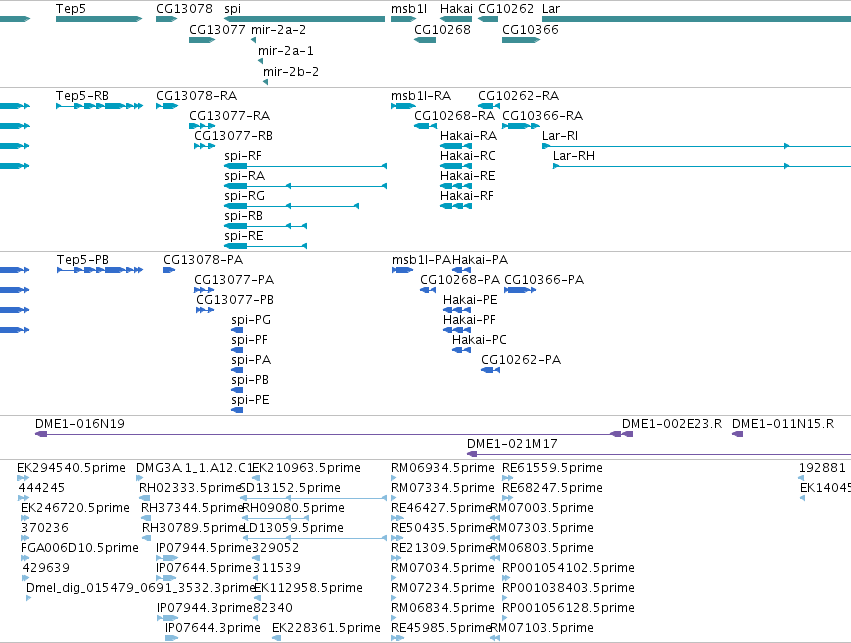
Task: Click the spi-RG transcript
Action: coord(291,206)
